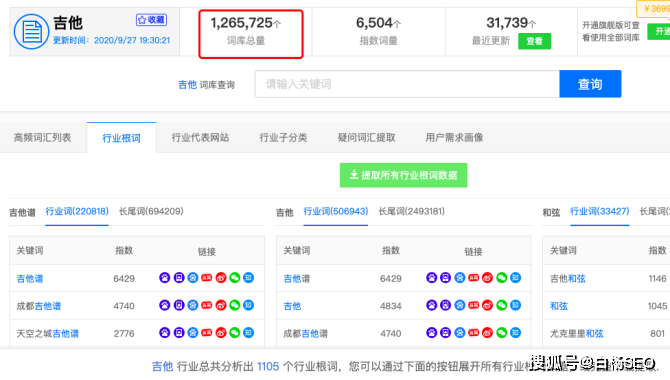This screenshot has width=670, height=380.
Task: Open Zhihu icon, 吉他 group's 吉他谱 row
Action: point(516,278)
